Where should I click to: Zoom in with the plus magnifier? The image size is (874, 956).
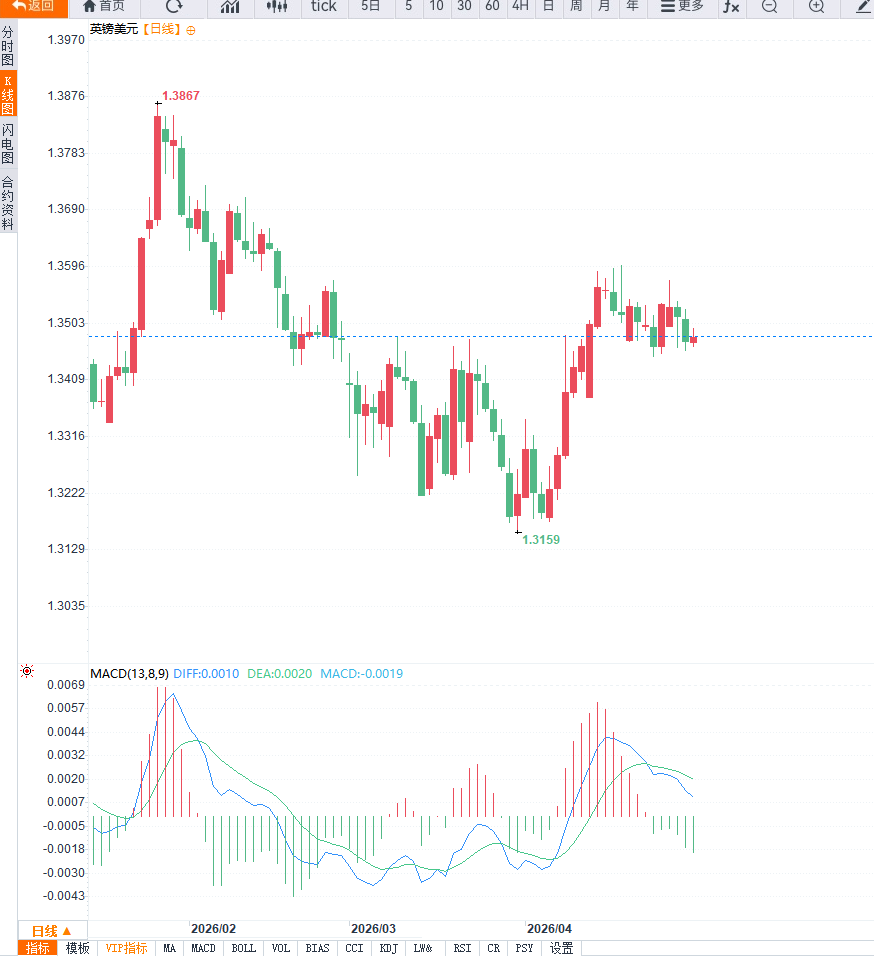coord(816,7)
